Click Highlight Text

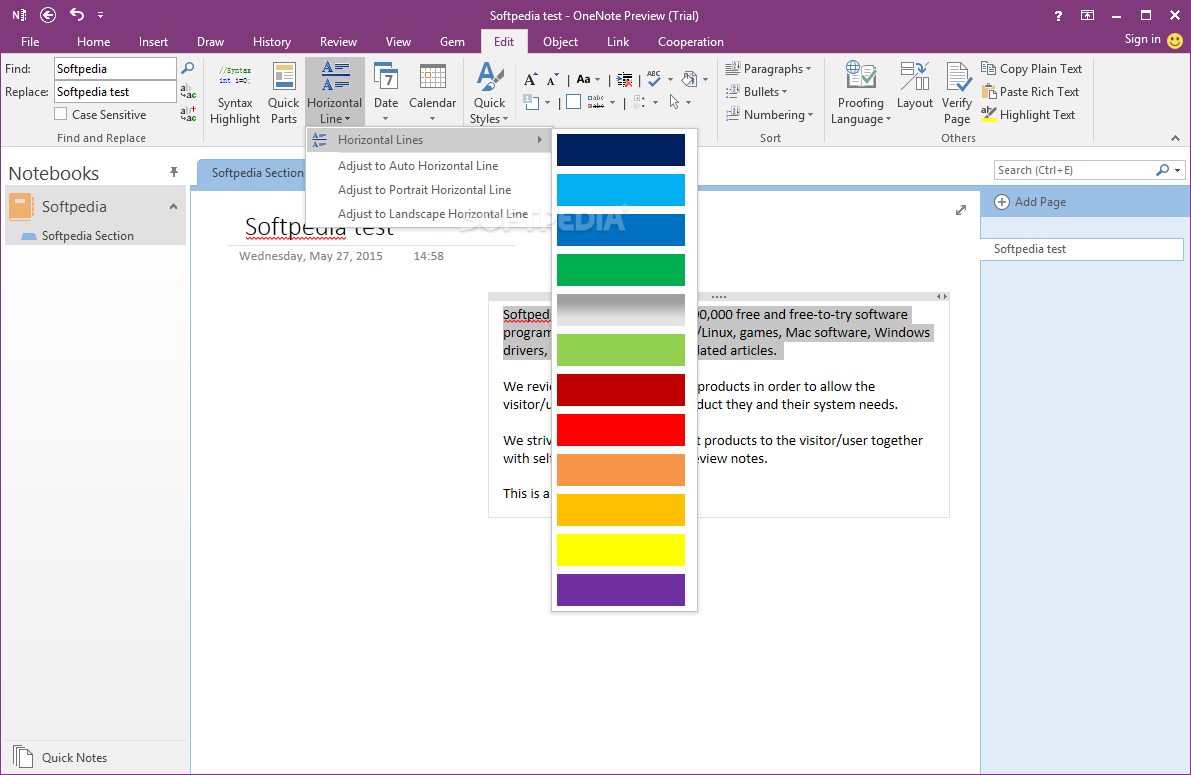1028,115
